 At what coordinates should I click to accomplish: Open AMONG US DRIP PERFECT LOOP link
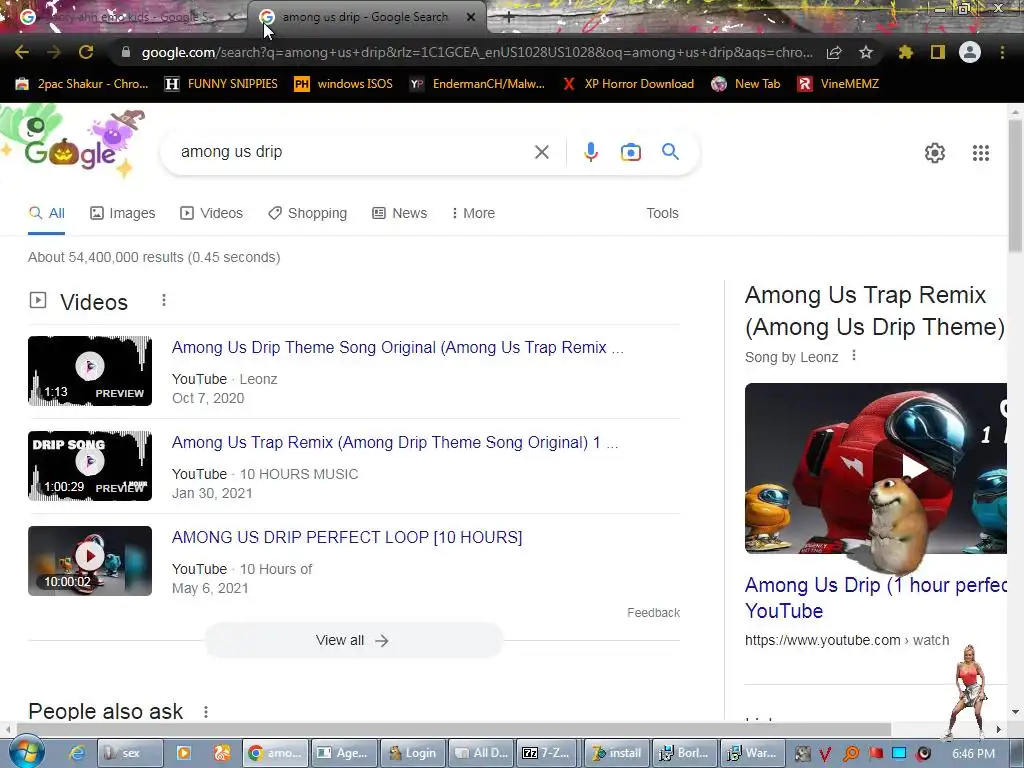347,537
